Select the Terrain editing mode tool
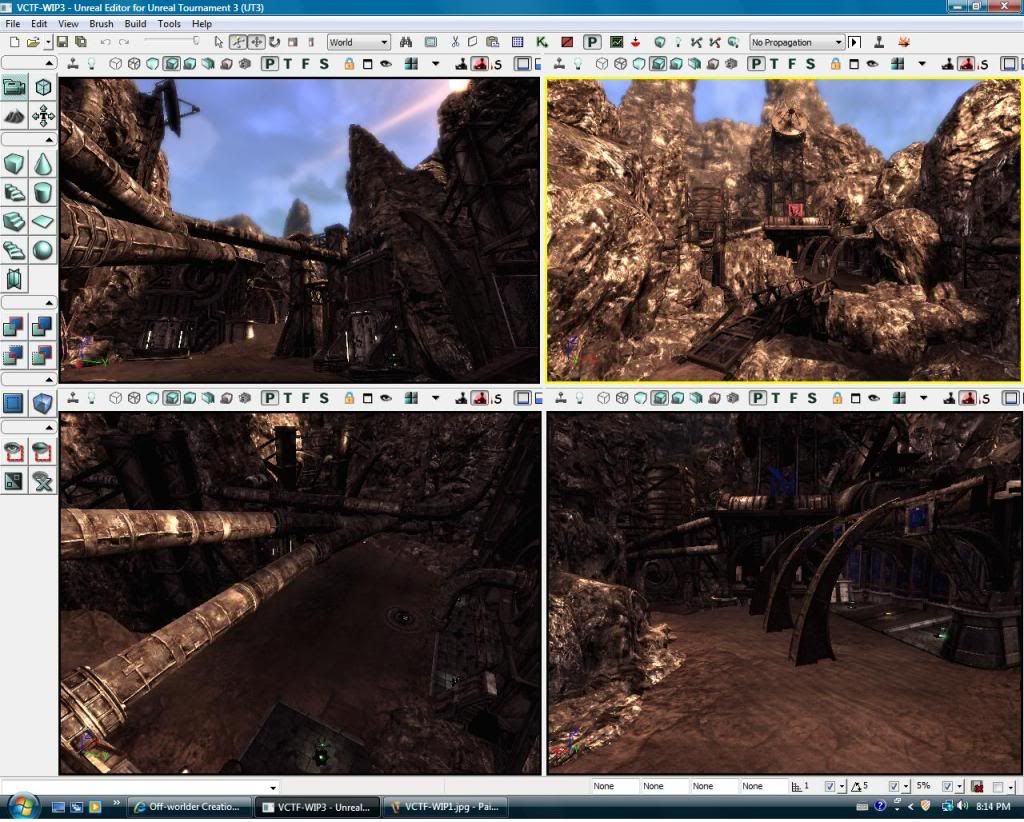This screenshot has width=1024, height=822. (x=14, y=116)
